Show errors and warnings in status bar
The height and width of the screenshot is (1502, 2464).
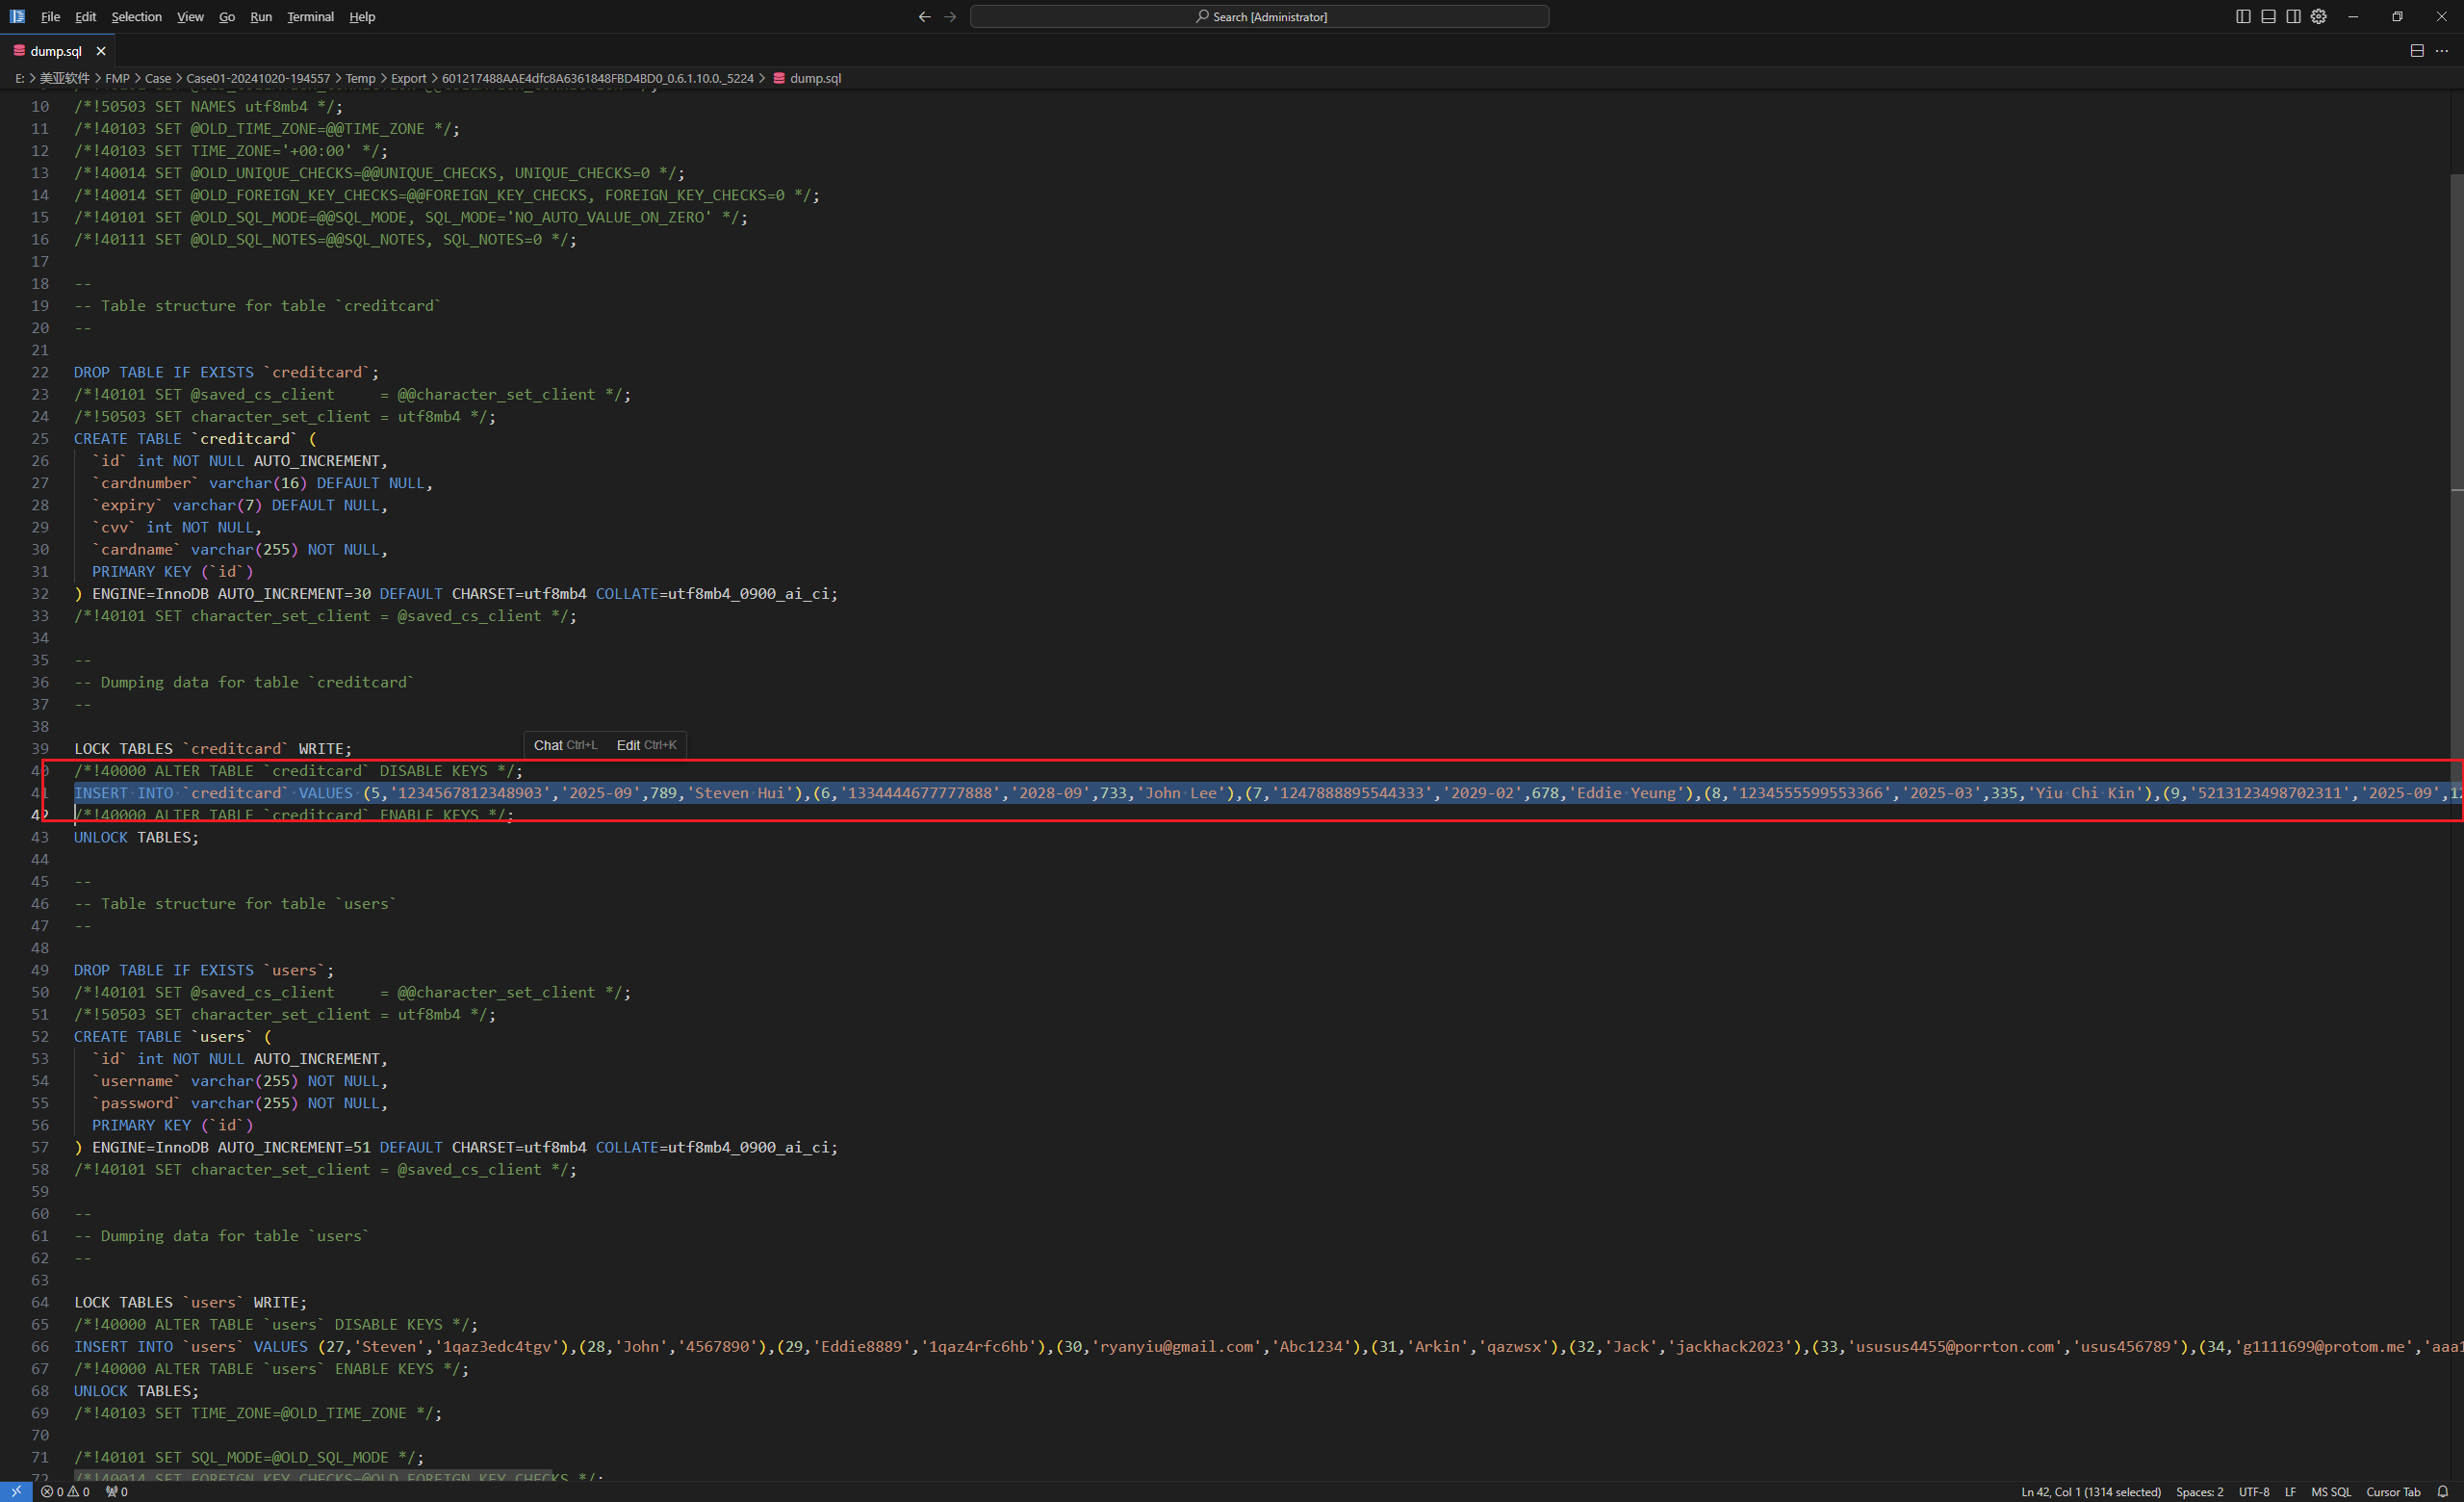[x=65, y=1491]
